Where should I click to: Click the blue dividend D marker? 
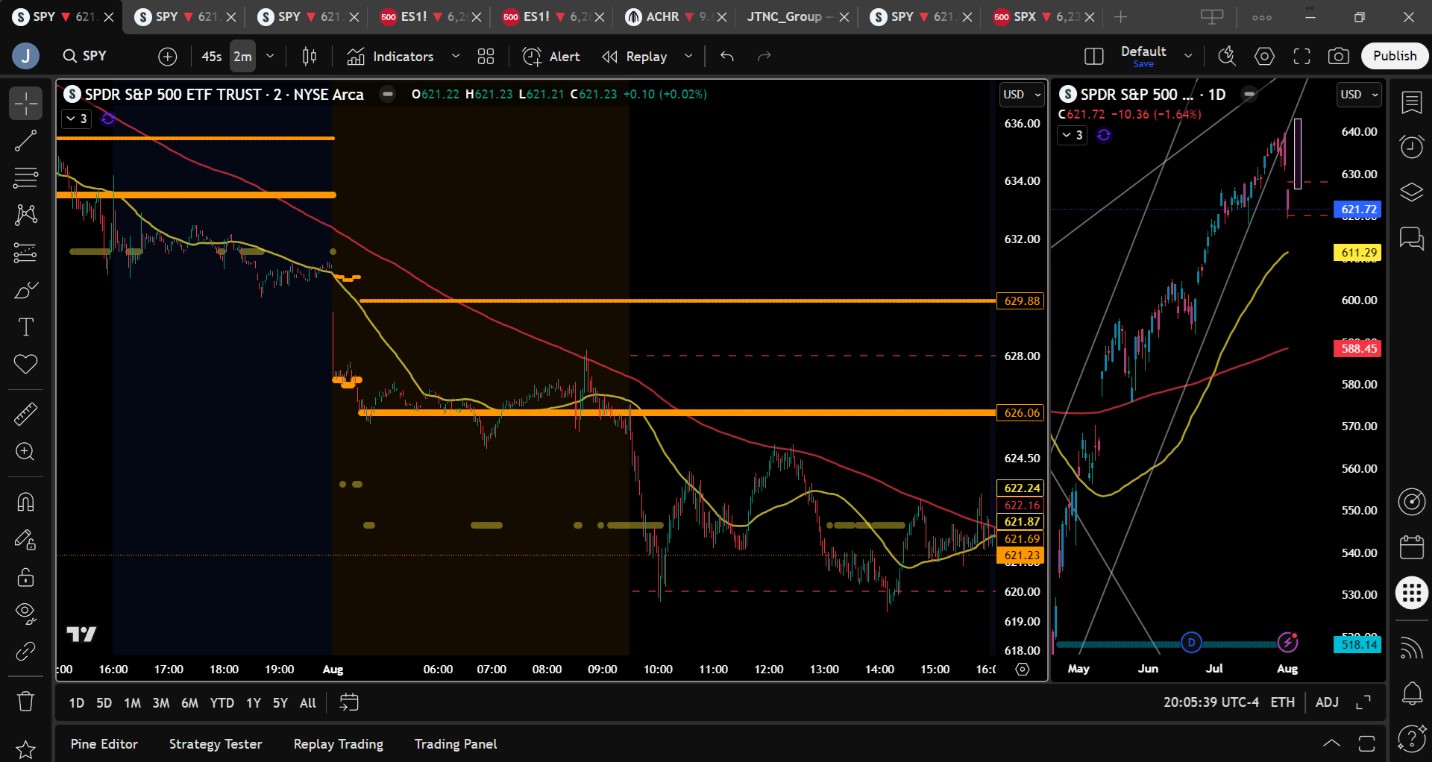coord(1191,641)
